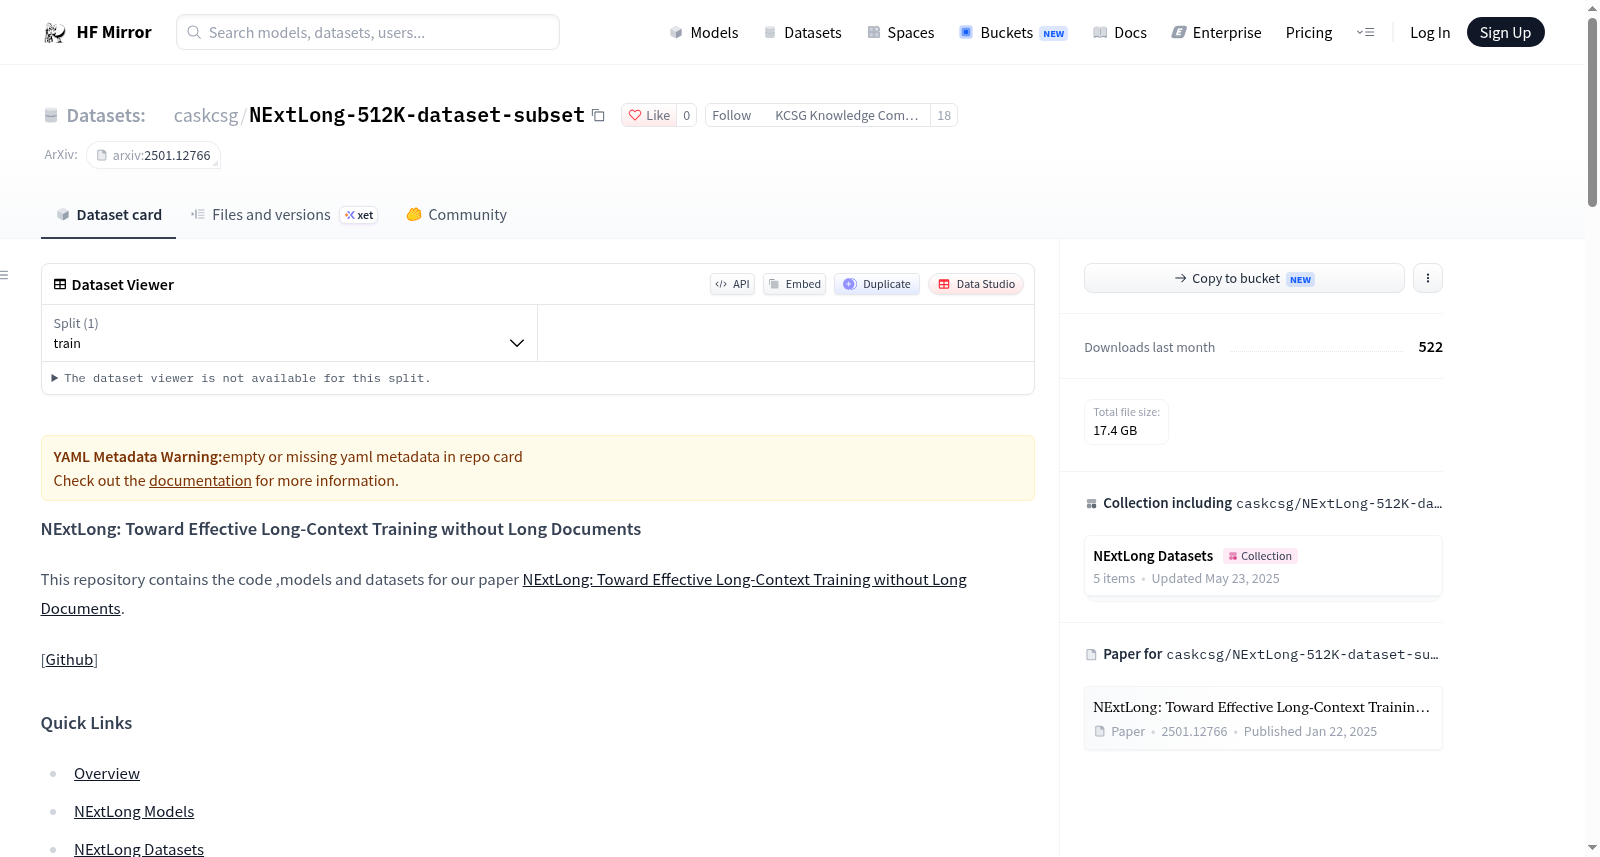Click the Log In link

1430,33
